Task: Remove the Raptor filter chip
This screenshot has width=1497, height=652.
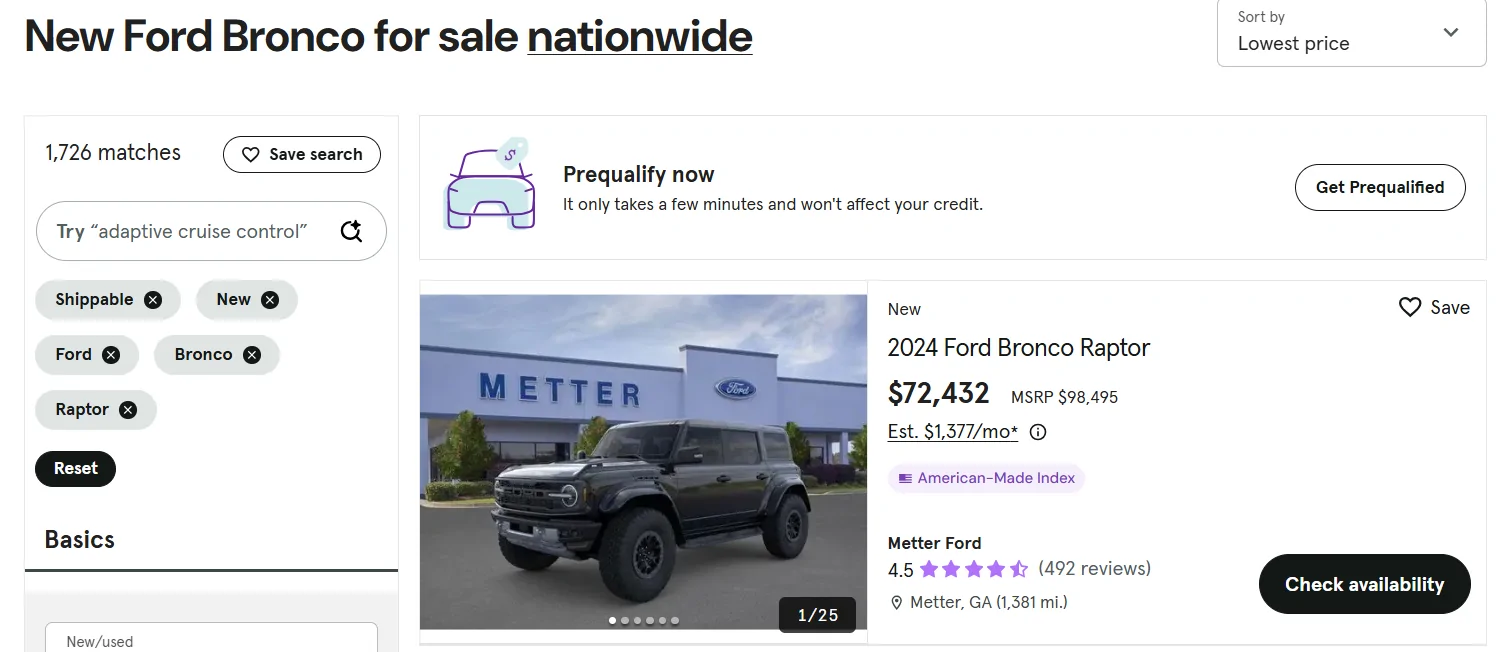Action: point(127,409)
